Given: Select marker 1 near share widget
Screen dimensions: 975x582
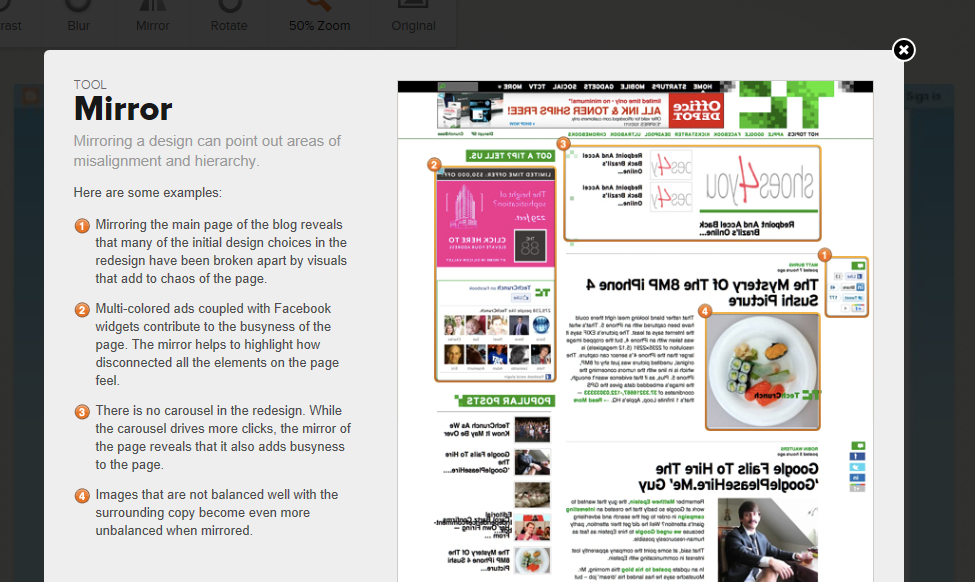Looking at the screenshot, I should click(825, 255).
